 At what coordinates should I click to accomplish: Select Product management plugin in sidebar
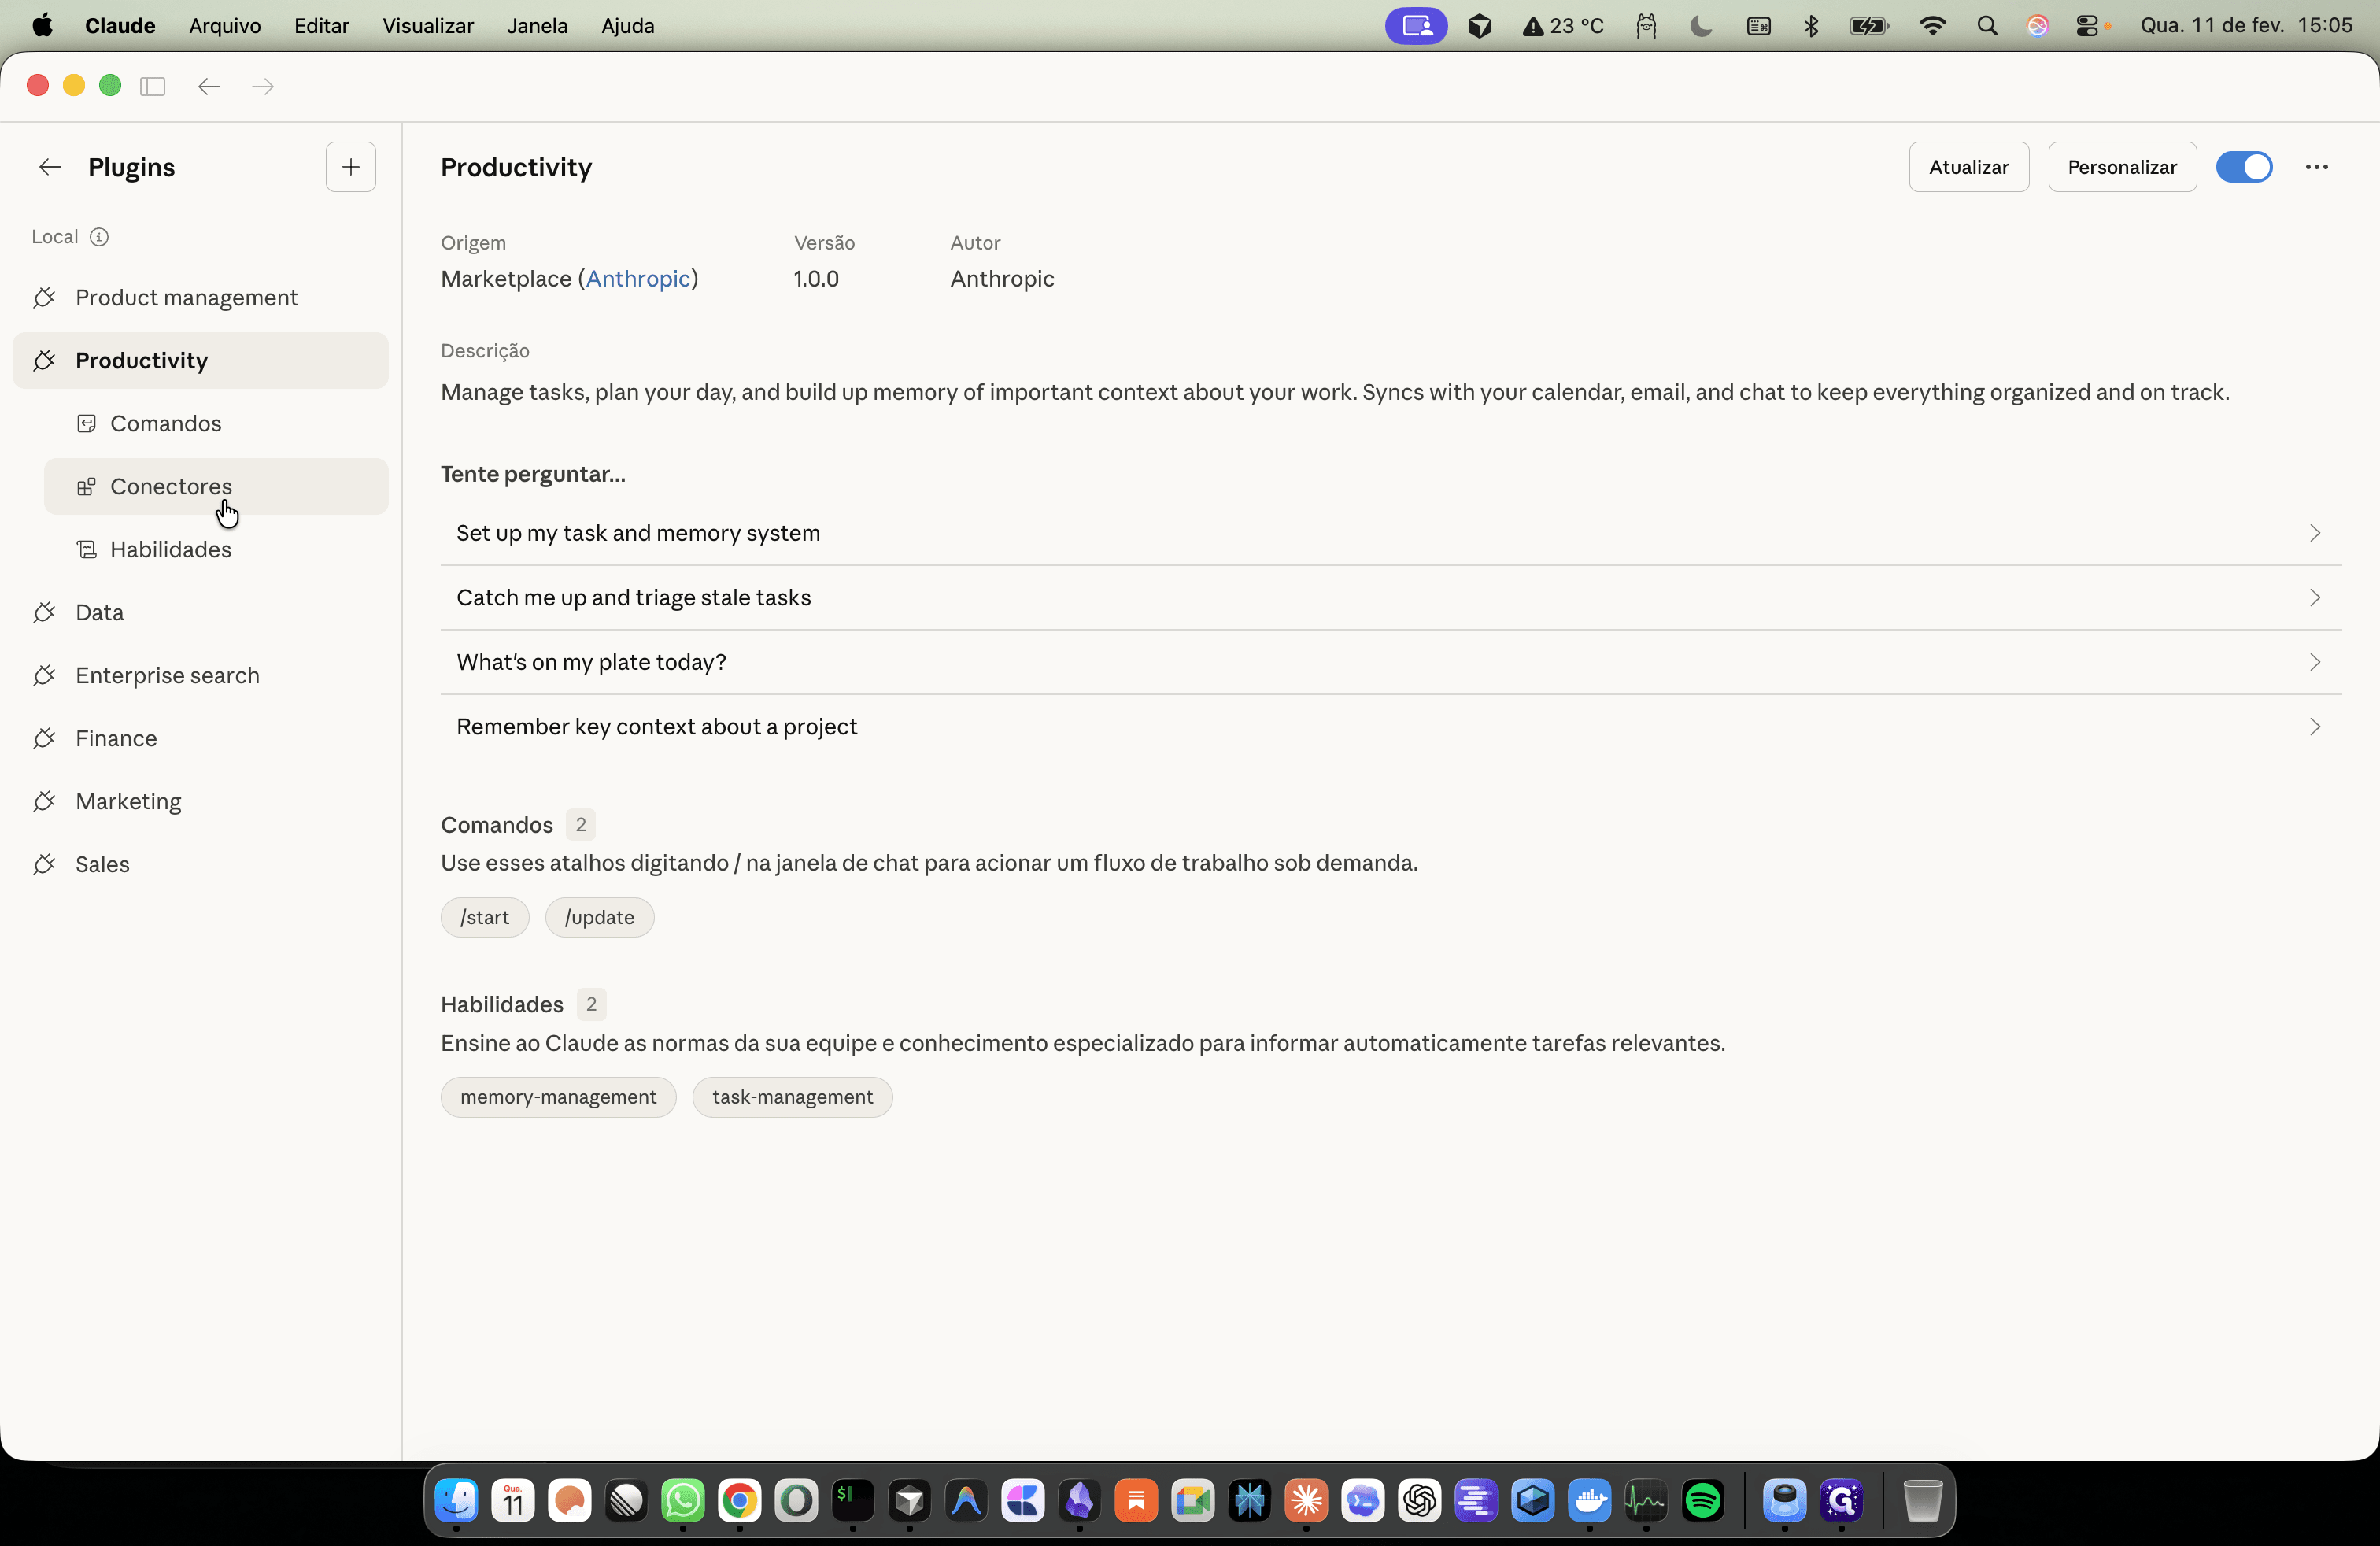[x=200, y=298]
